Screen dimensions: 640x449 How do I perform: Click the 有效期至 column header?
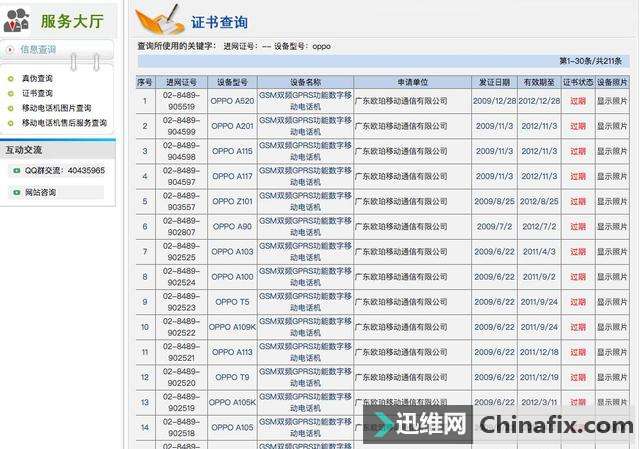coord(539,82)
